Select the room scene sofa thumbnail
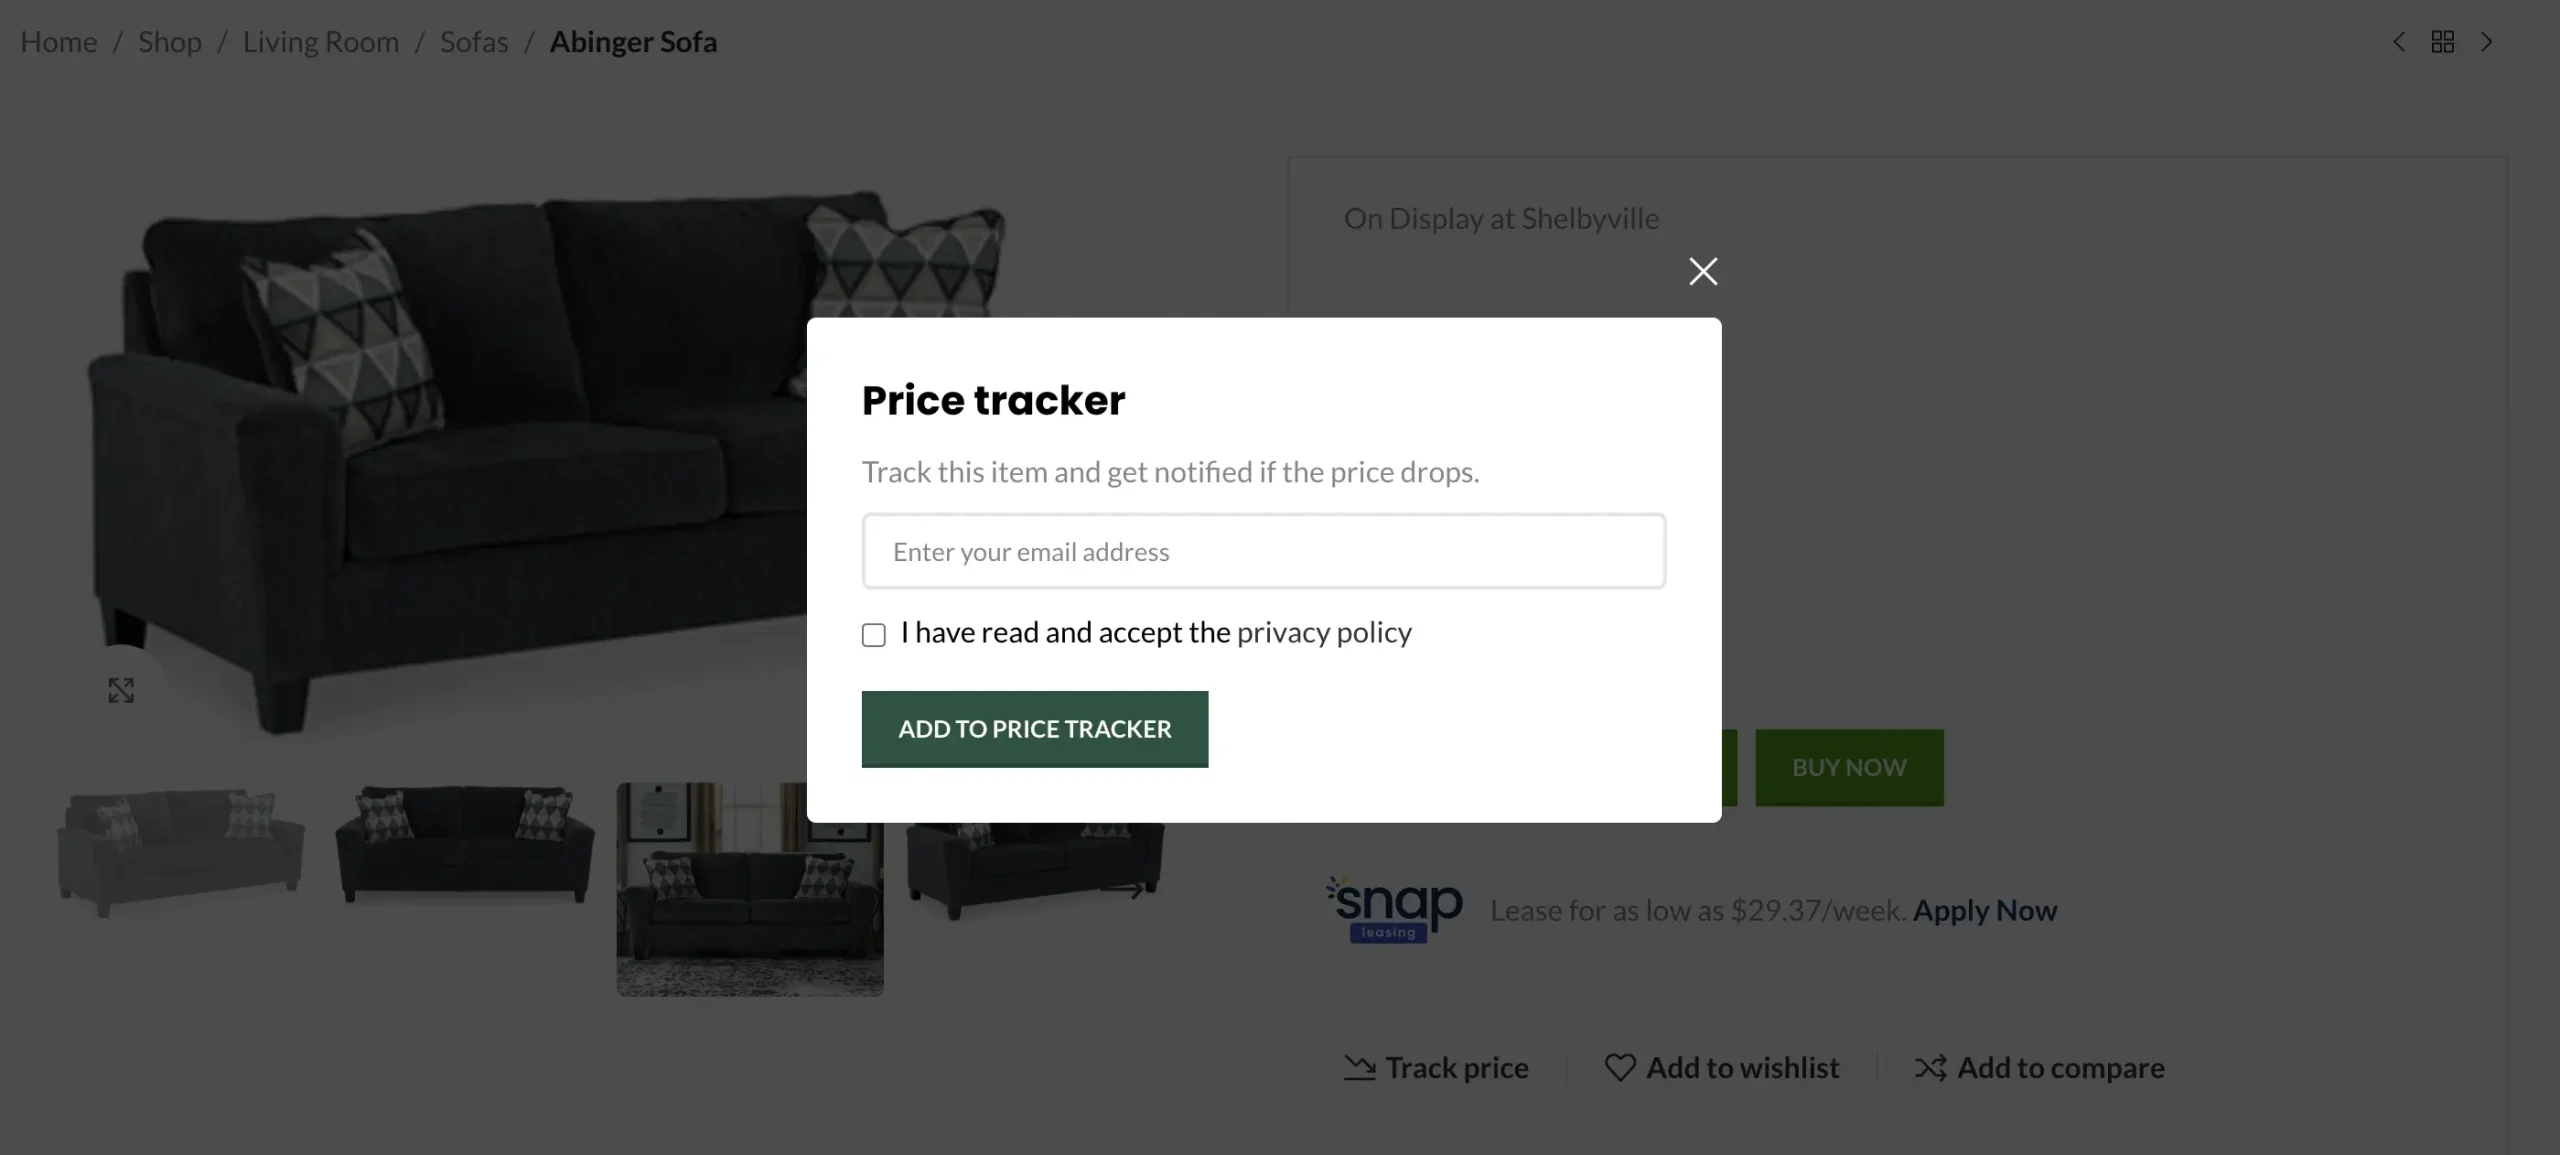Screen dimensions: 2560x1155 click(x=748, y=890)
